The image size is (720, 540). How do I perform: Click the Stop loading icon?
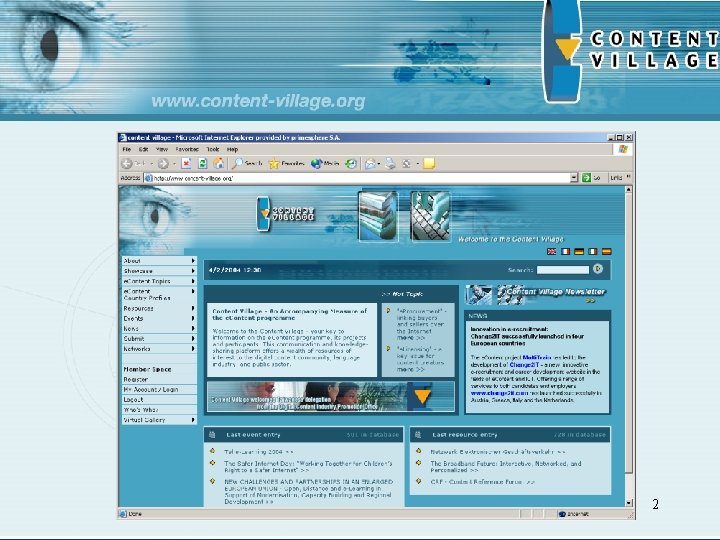point(186,163)
